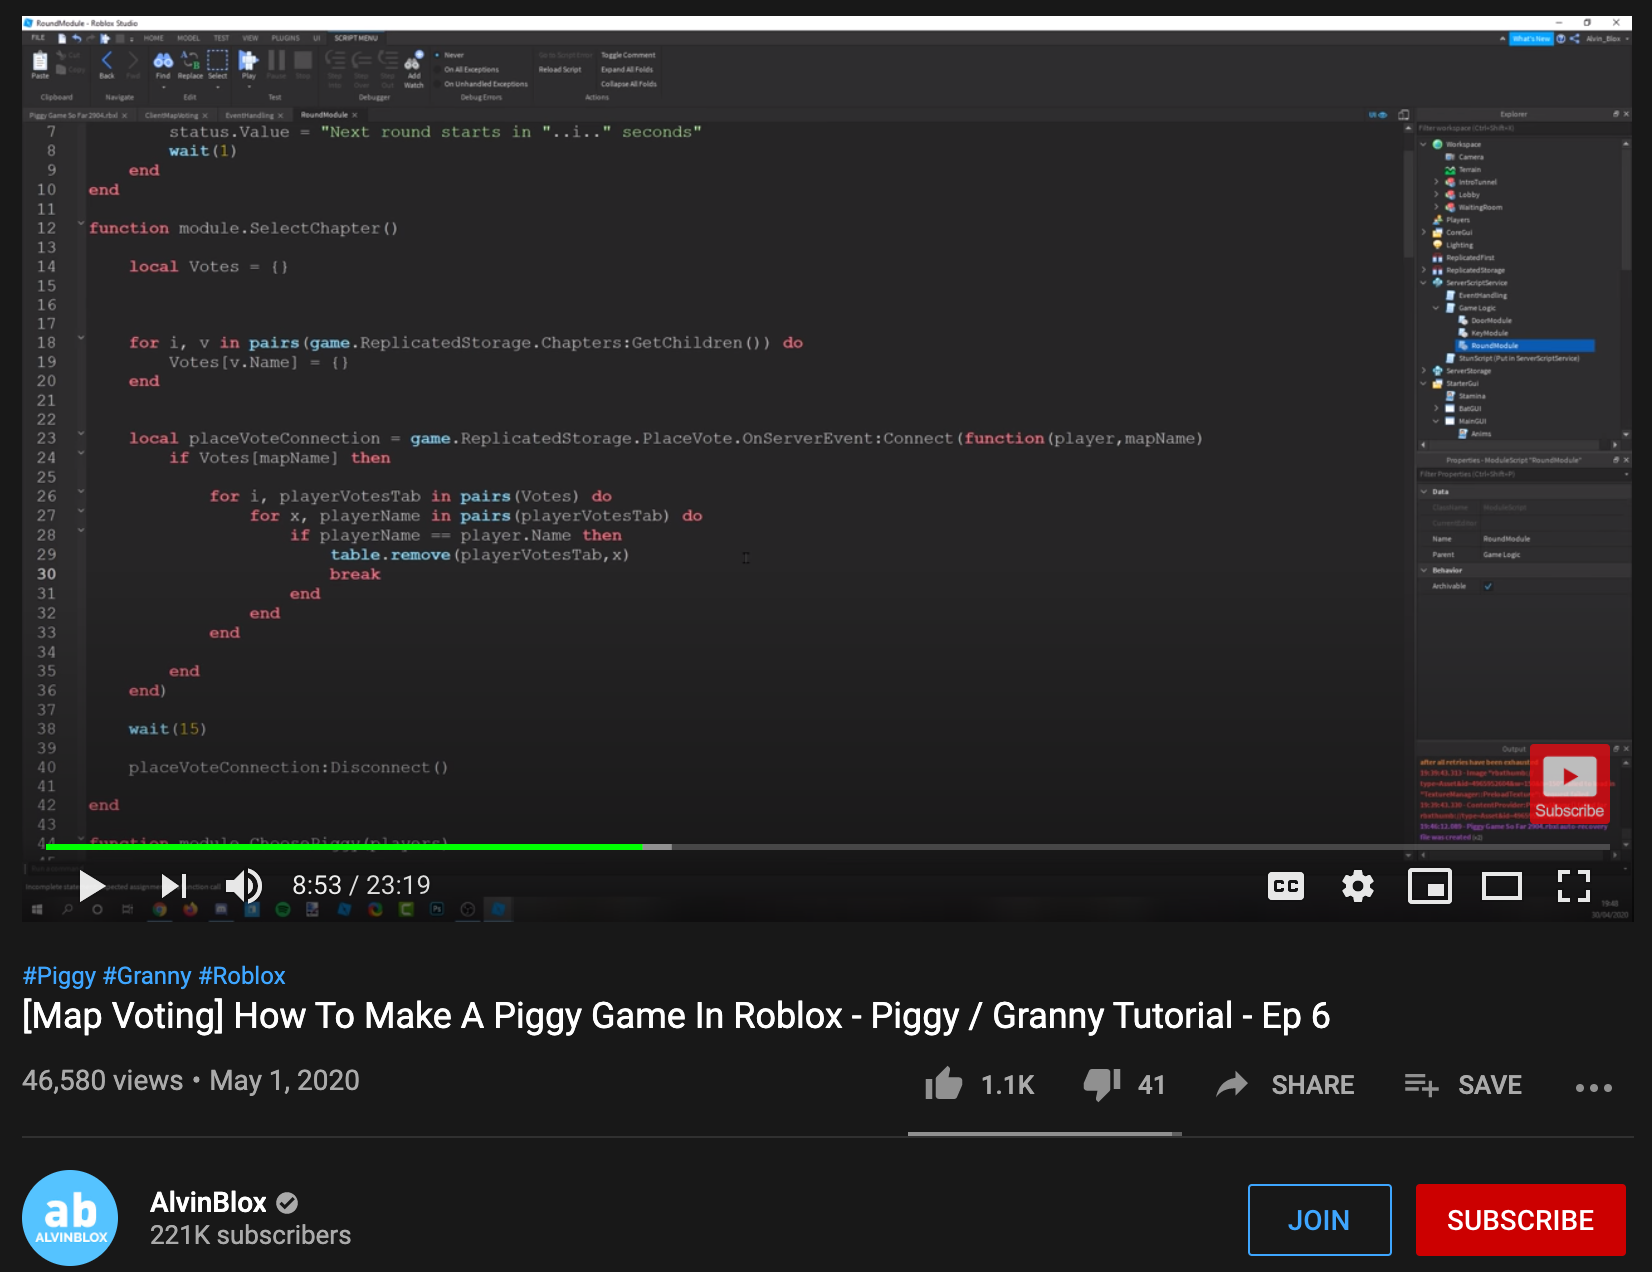Screen dimensions: 1652x1272
Task: Collapse the Game Logic node
Action: click(1437, 308)
